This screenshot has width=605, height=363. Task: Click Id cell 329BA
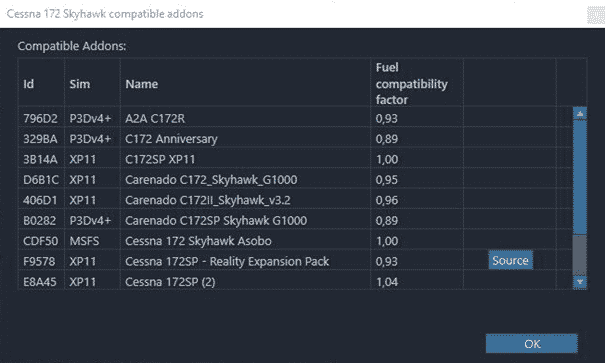(40, 139)
